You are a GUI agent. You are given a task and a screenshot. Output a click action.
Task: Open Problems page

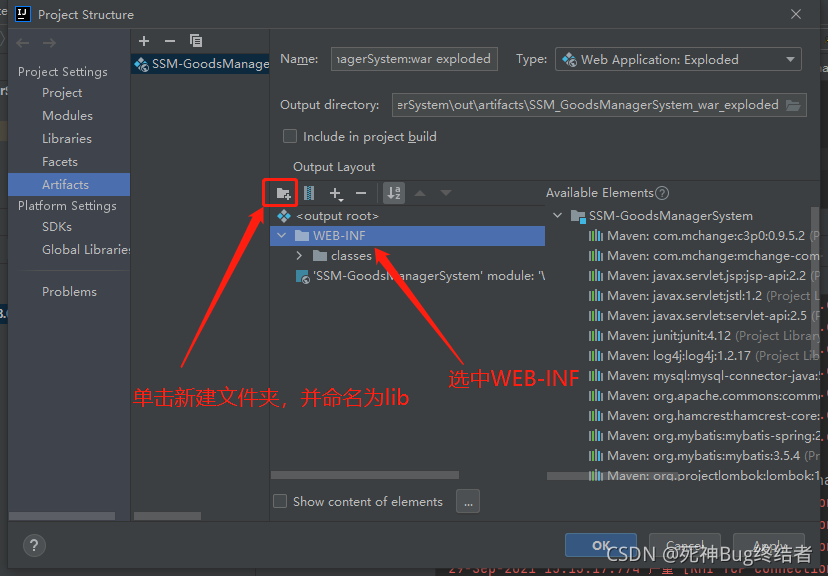[x=69, y=292]
